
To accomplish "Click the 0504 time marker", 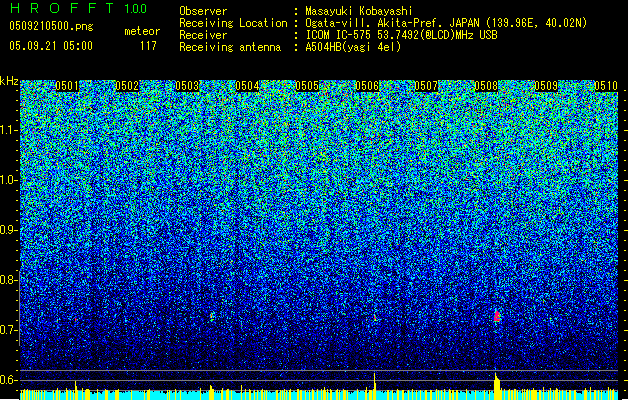I will point(247,86).
